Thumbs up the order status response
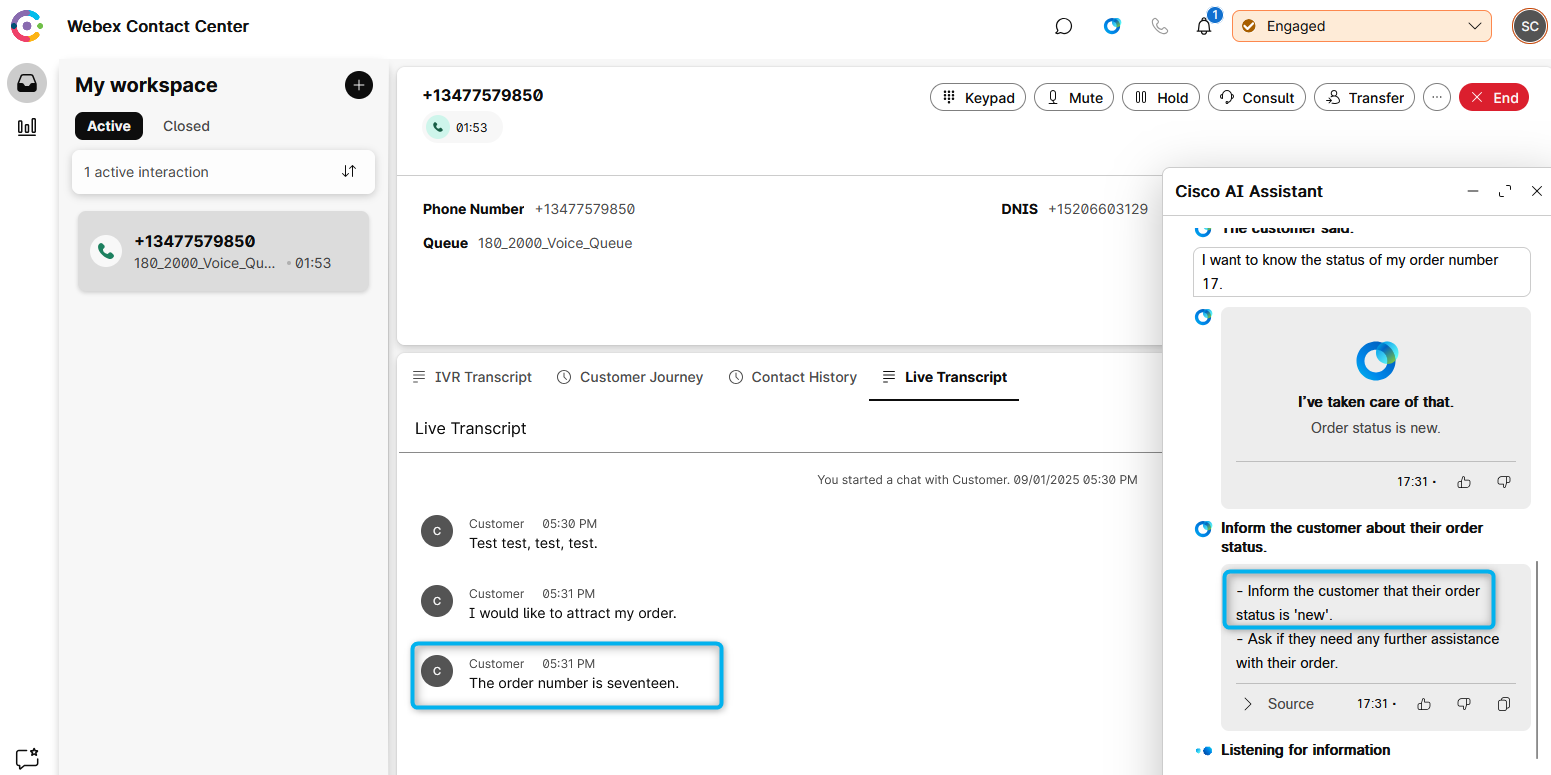 click(1464, 482)
